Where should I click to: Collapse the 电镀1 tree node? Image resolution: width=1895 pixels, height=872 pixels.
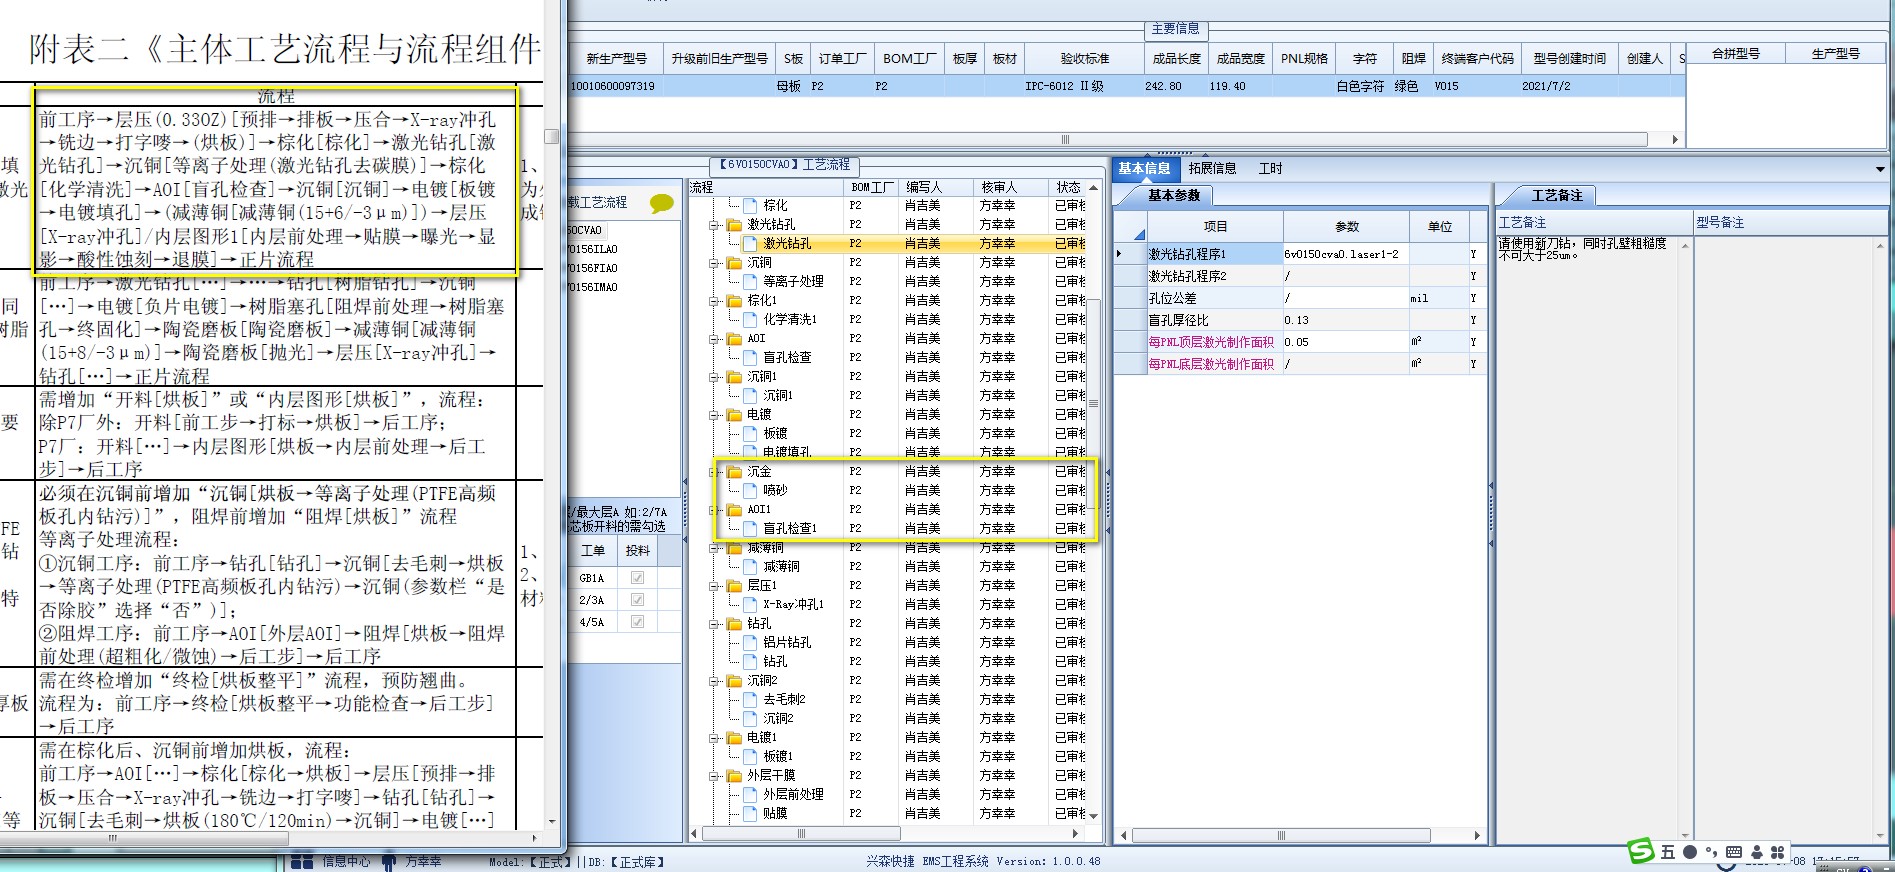click(715, 738)
